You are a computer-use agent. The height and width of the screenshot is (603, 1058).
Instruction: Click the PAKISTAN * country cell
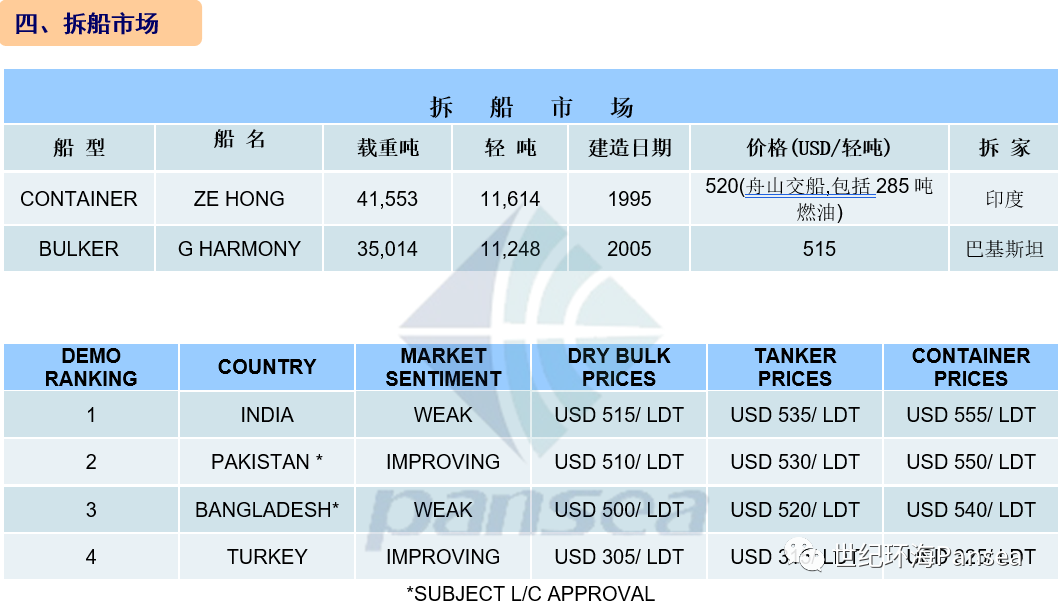(267, 462)
